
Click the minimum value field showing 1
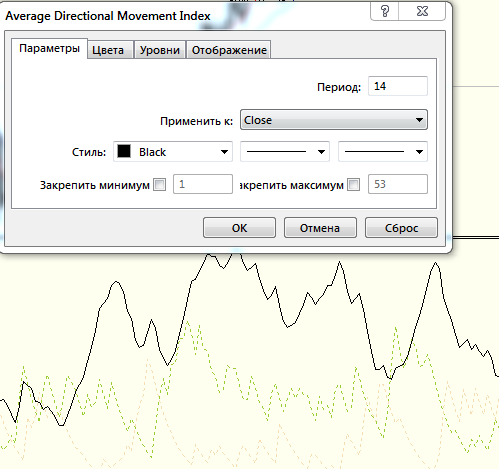pyautogui.click(x=203, y=184)
